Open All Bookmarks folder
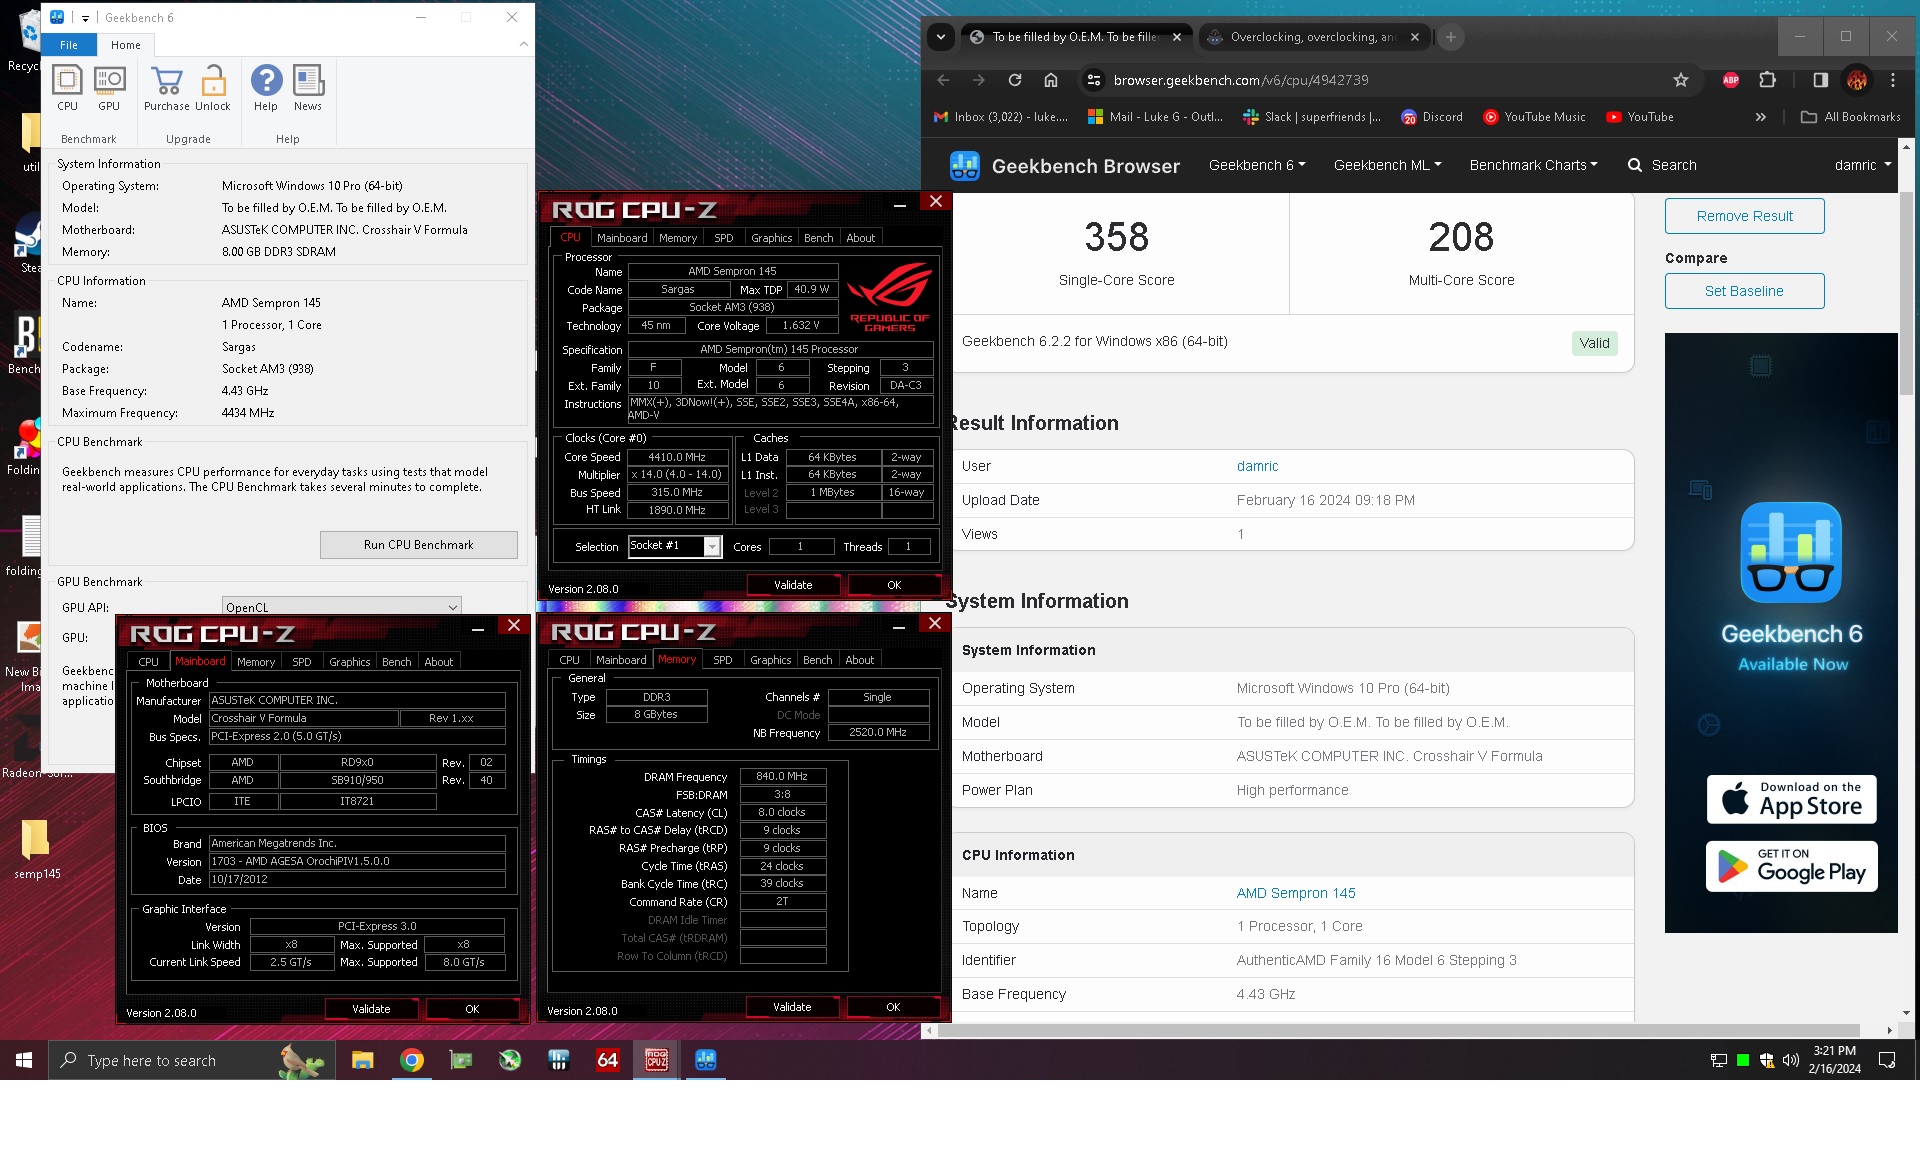The height and width of the screenshot is (1152, 1920). (x=1851, y=117)
